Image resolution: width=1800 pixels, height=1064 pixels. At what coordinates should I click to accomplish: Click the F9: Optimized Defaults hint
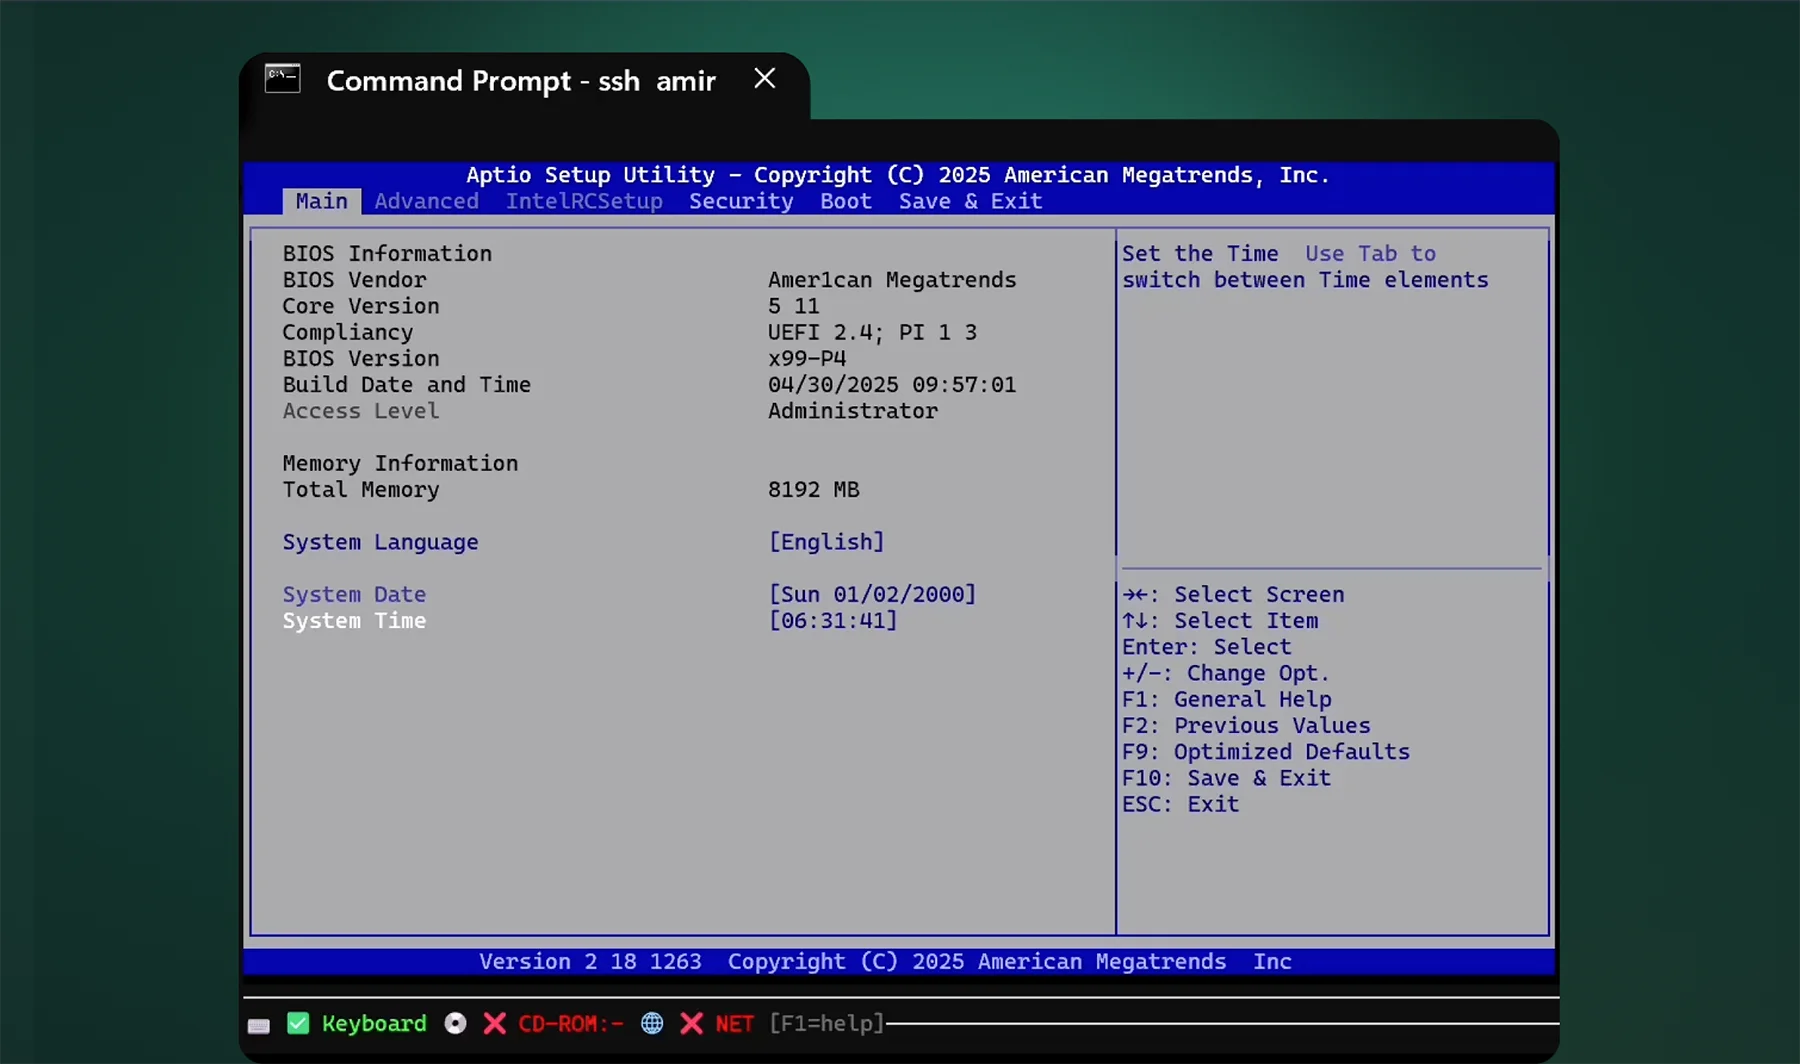[1266, 752]
